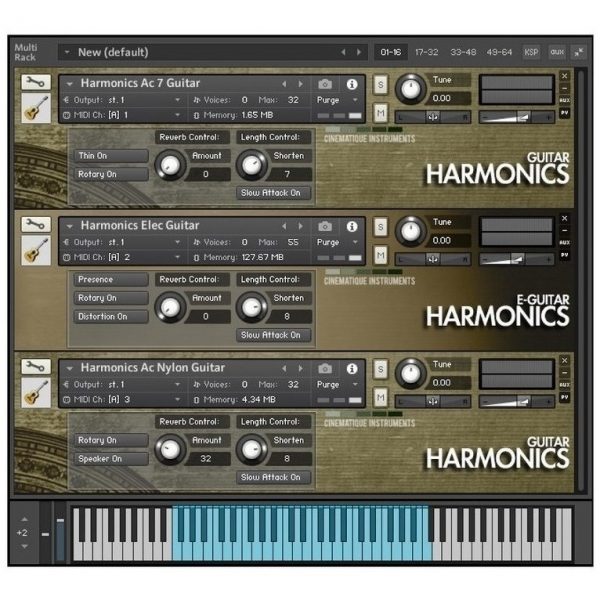Toggle Thin On for Ac 7 Guitar
The height and width of the screenshot is (600, 600).
tap(111, 156)
